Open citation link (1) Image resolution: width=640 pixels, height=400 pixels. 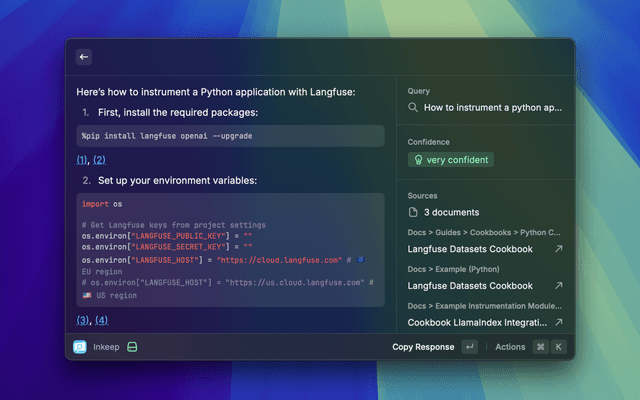82,160
